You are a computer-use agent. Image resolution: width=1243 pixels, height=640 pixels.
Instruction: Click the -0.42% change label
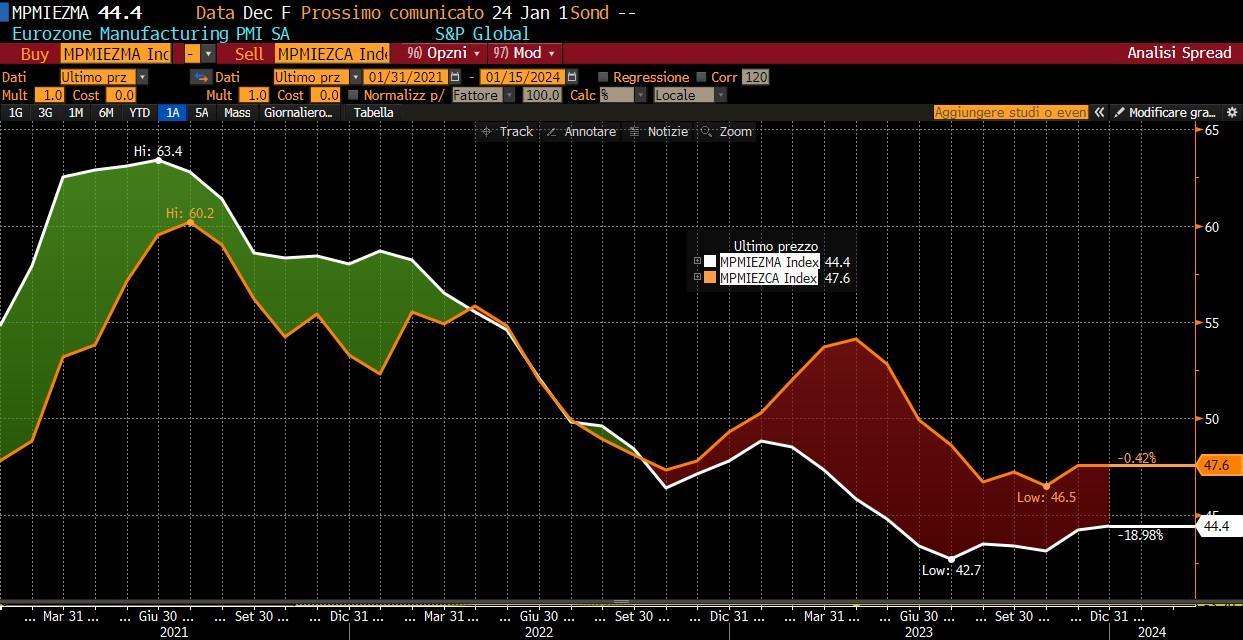[x=1137, y=458]
